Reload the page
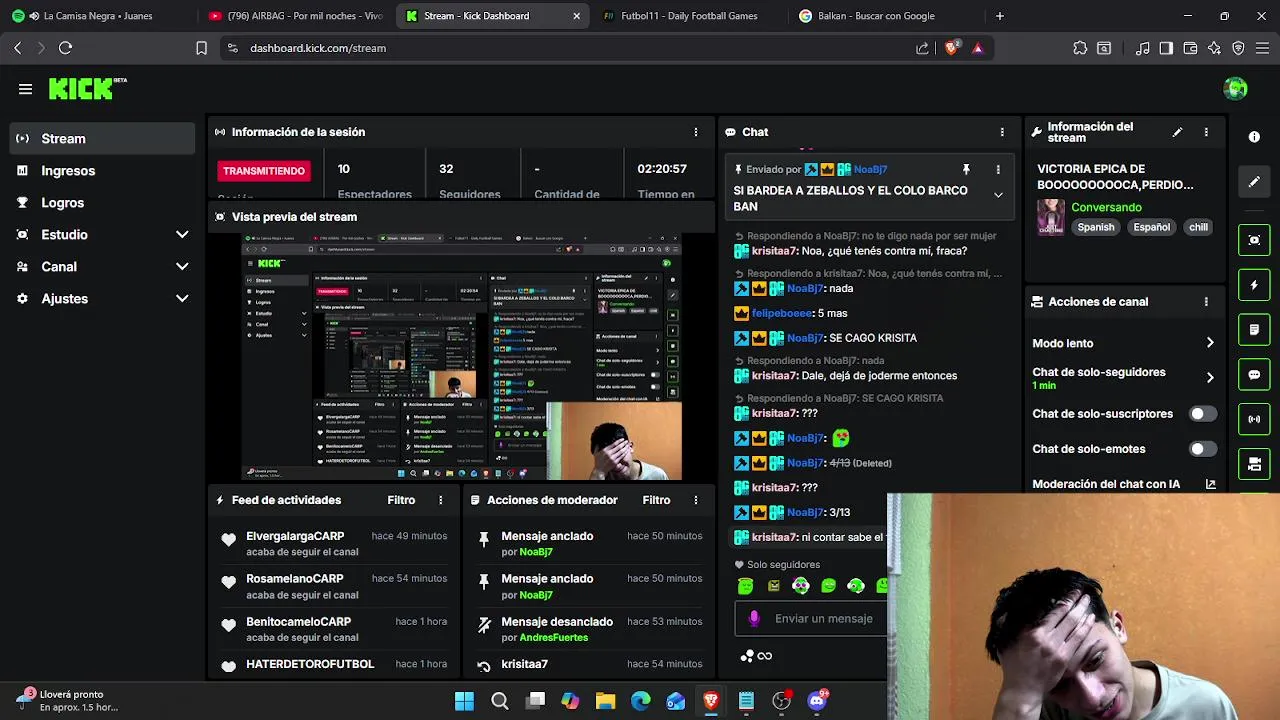Screen dimensions: 1280x720 tap(66, 48)
